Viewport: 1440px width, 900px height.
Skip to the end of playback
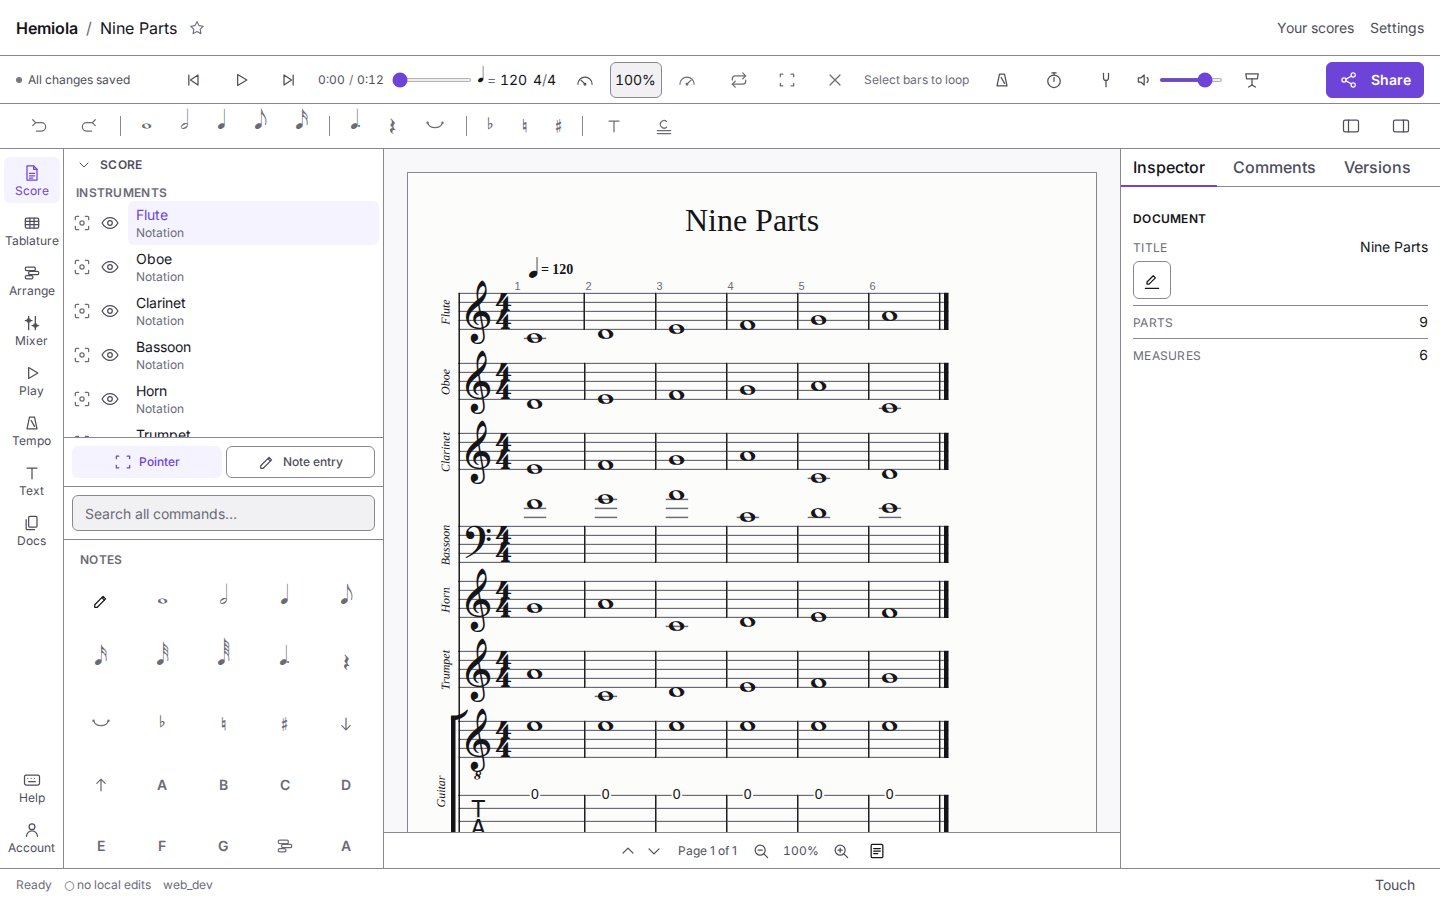pyautogui.click(x=288, y=80)
